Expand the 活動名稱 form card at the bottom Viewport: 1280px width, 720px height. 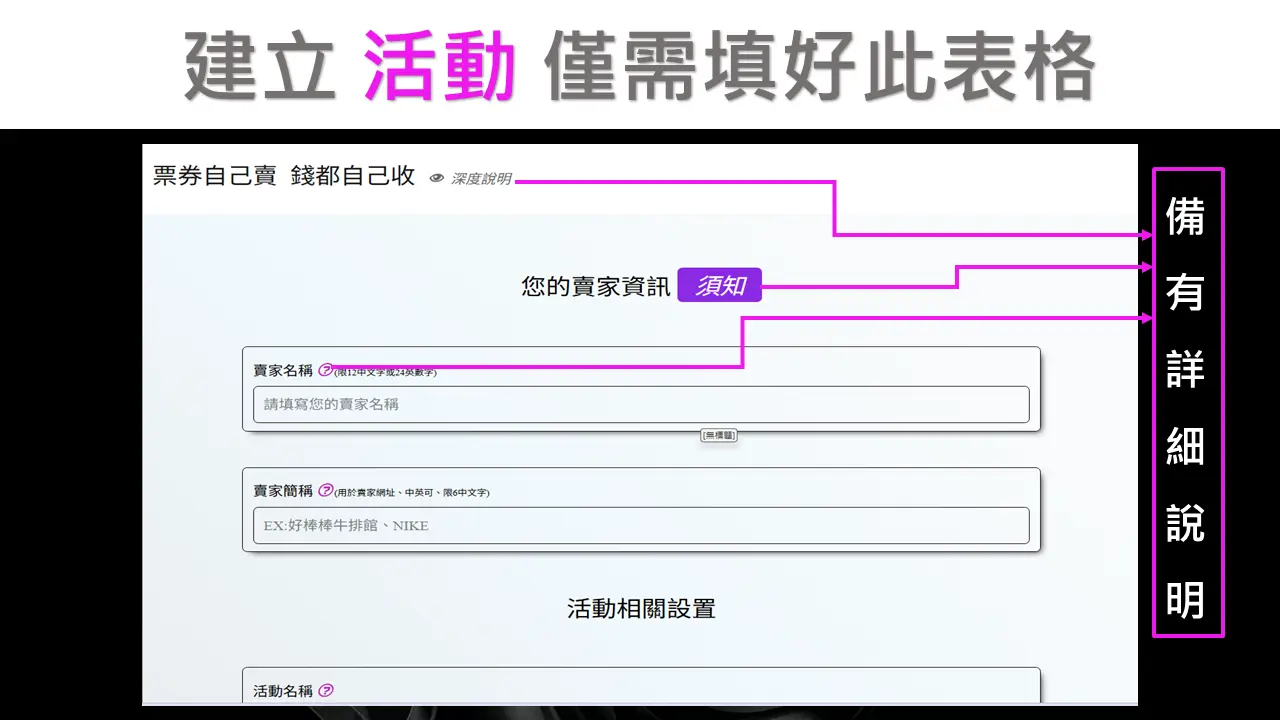pos(640,690)
